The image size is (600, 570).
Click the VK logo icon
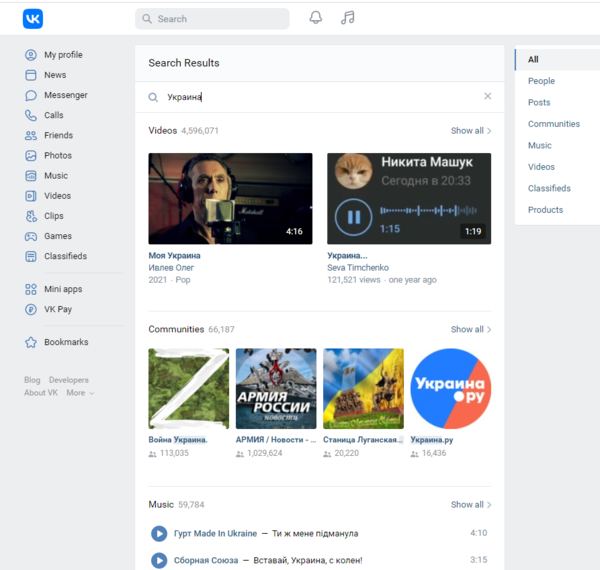(33, 19)
